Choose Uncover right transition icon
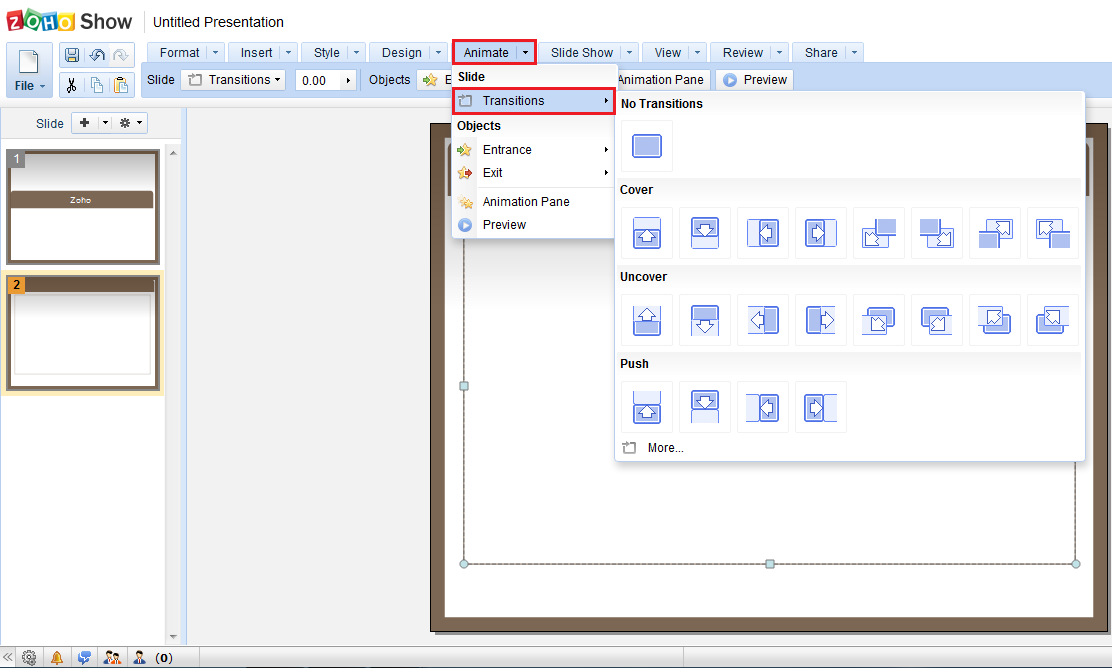Viewport: 1112px width, 668px height. [821, 321]
